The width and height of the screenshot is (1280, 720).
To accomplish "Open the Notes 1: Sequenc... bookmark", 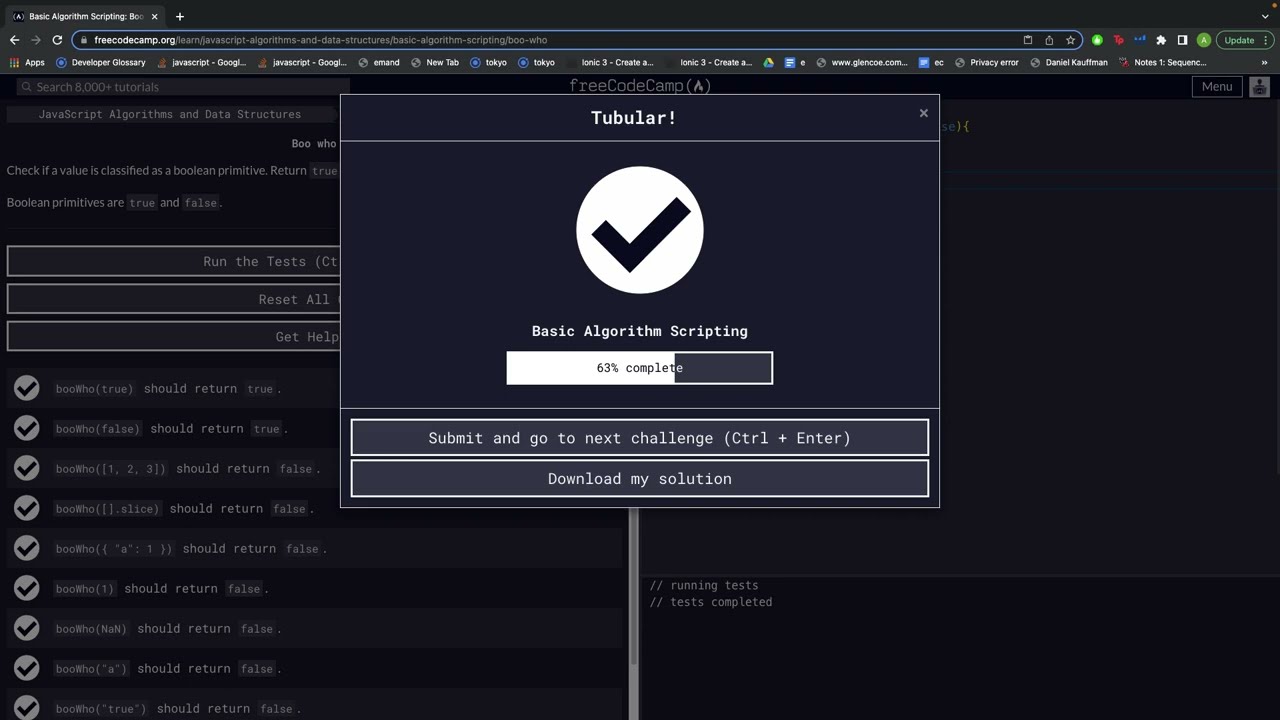I will pyautogui.click(x=1163, y=62).
